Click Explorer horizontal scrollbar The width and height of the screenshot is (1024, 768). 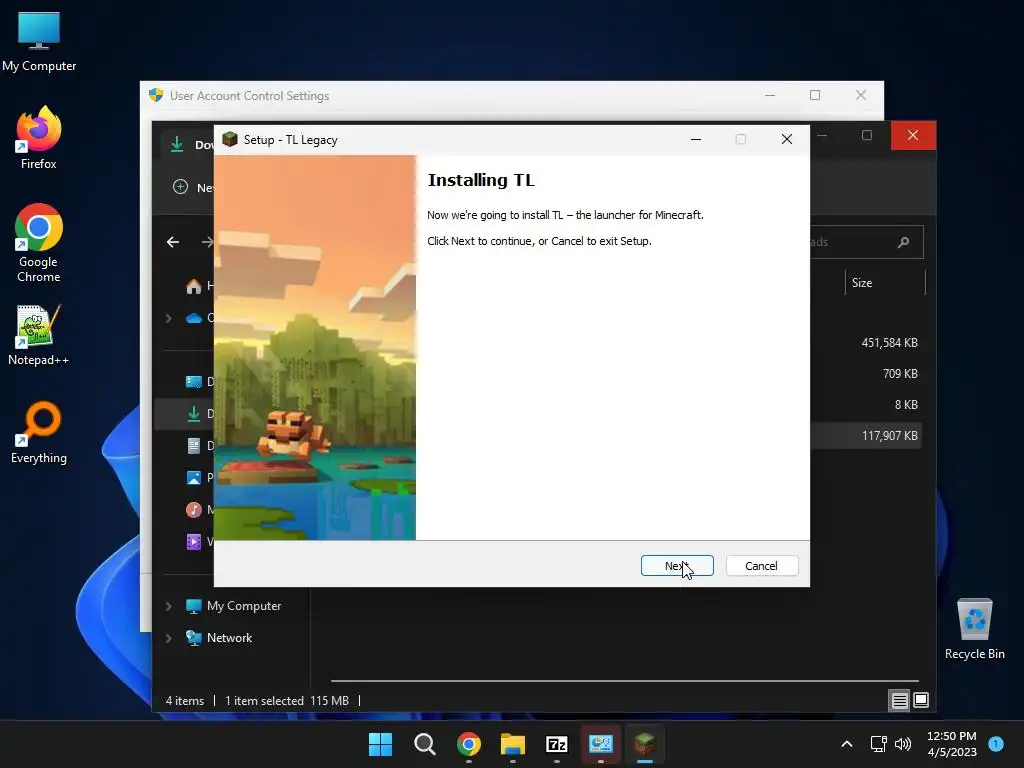pos(624,680)
